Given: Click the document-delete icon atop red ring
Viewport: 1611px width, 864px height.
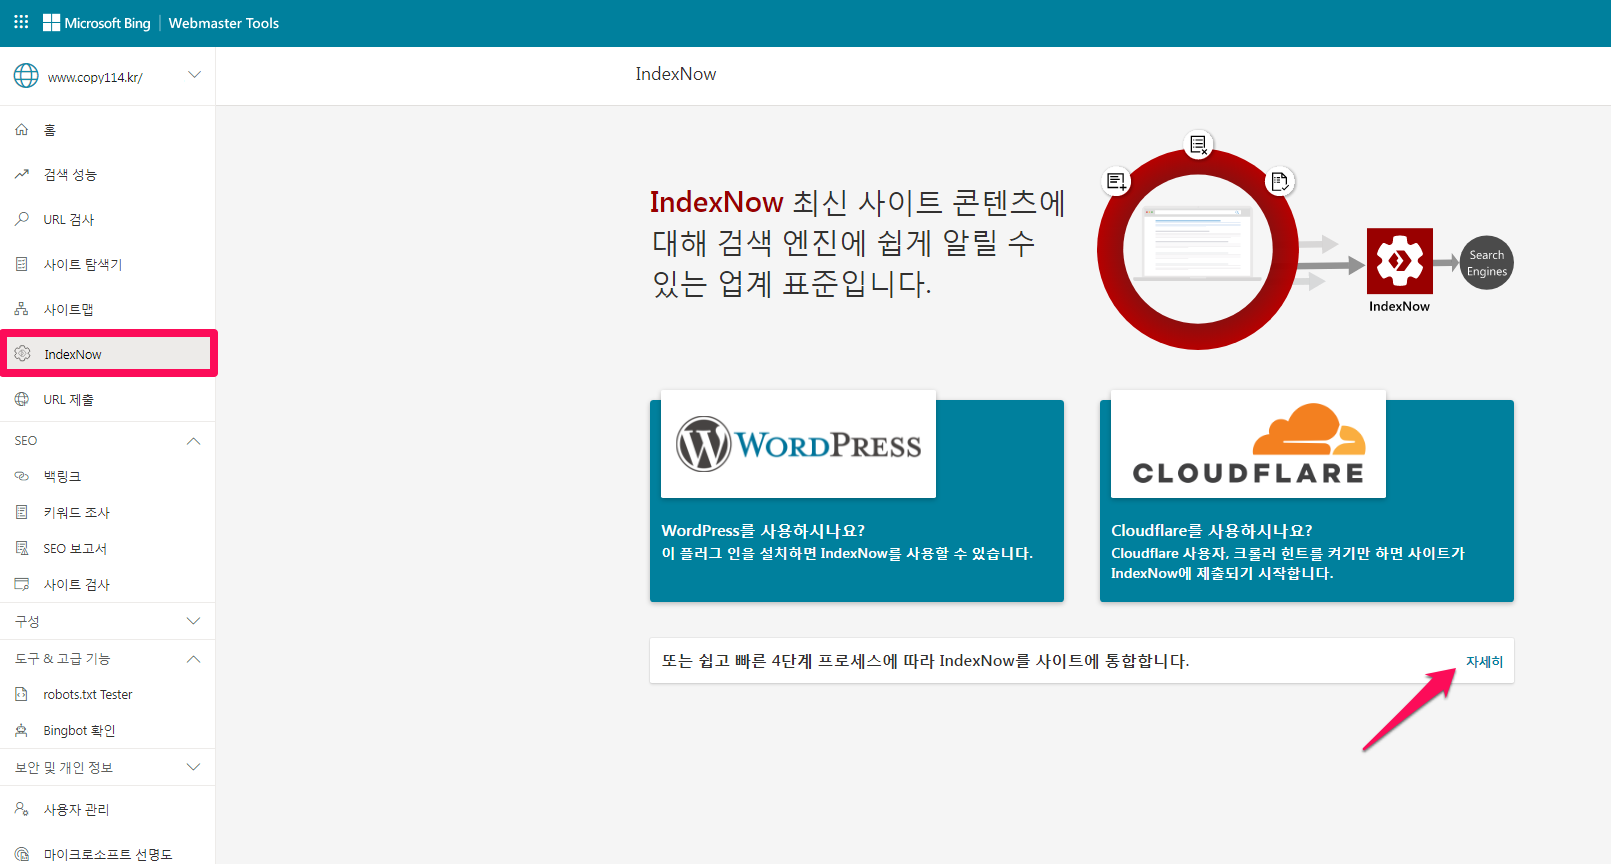Looking at the screenshot, I should coord(1198,145).
